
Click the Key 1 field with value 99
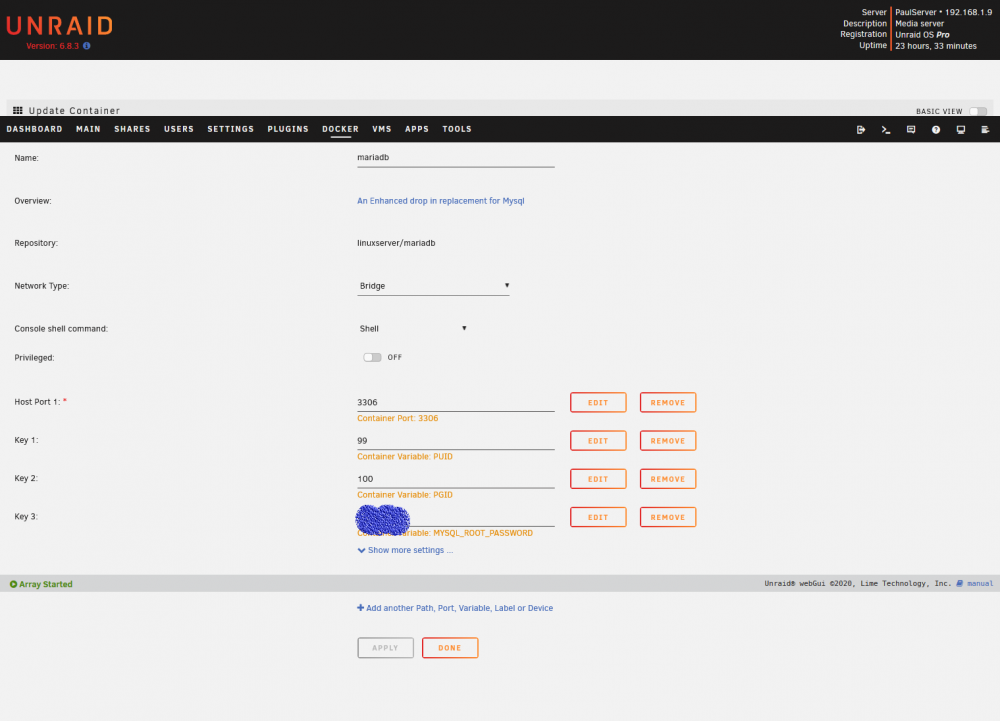click(x=455, y=441)
